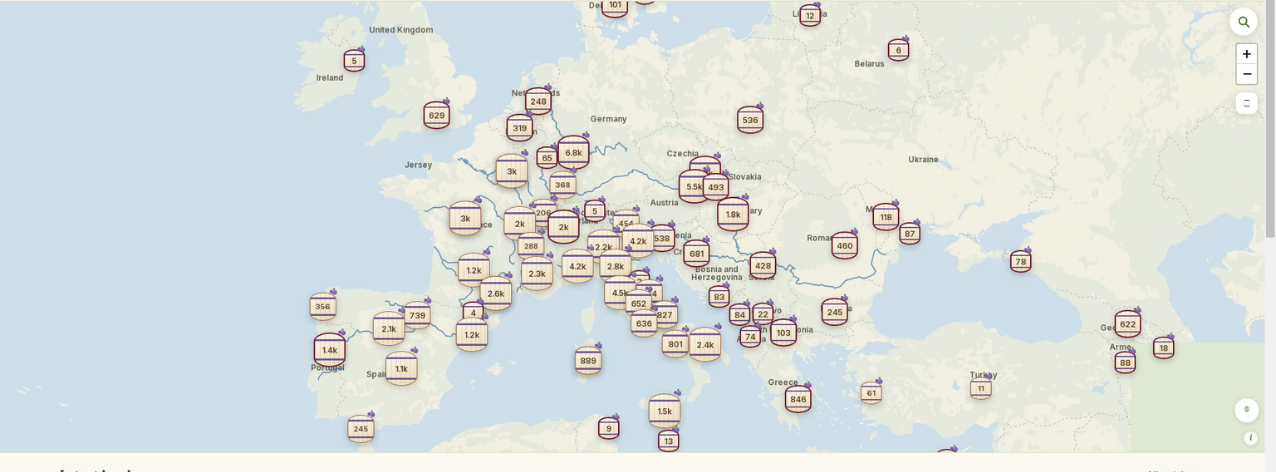Open the map search magnifier
The height and width of the screenshot is (472, 1276).
pos(1243,22)
